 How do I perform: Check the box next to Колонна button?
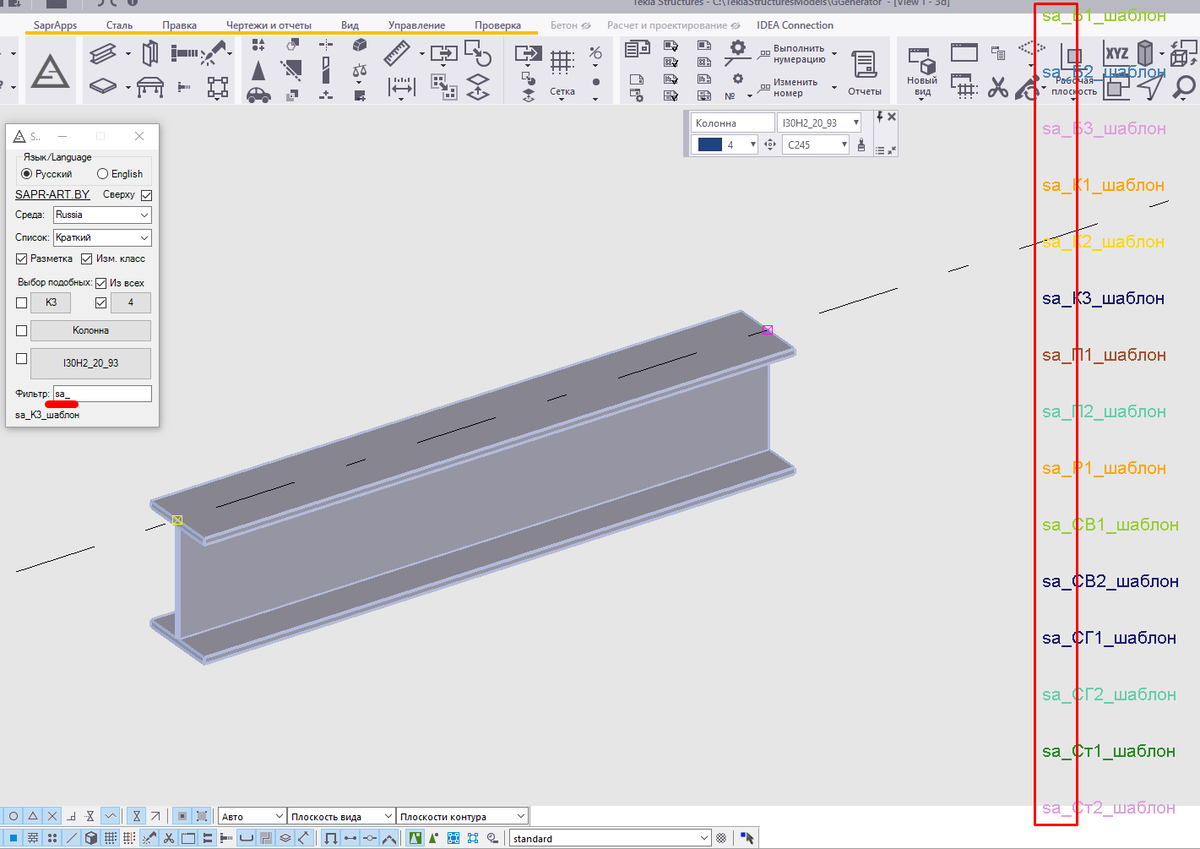pos(22,330)
